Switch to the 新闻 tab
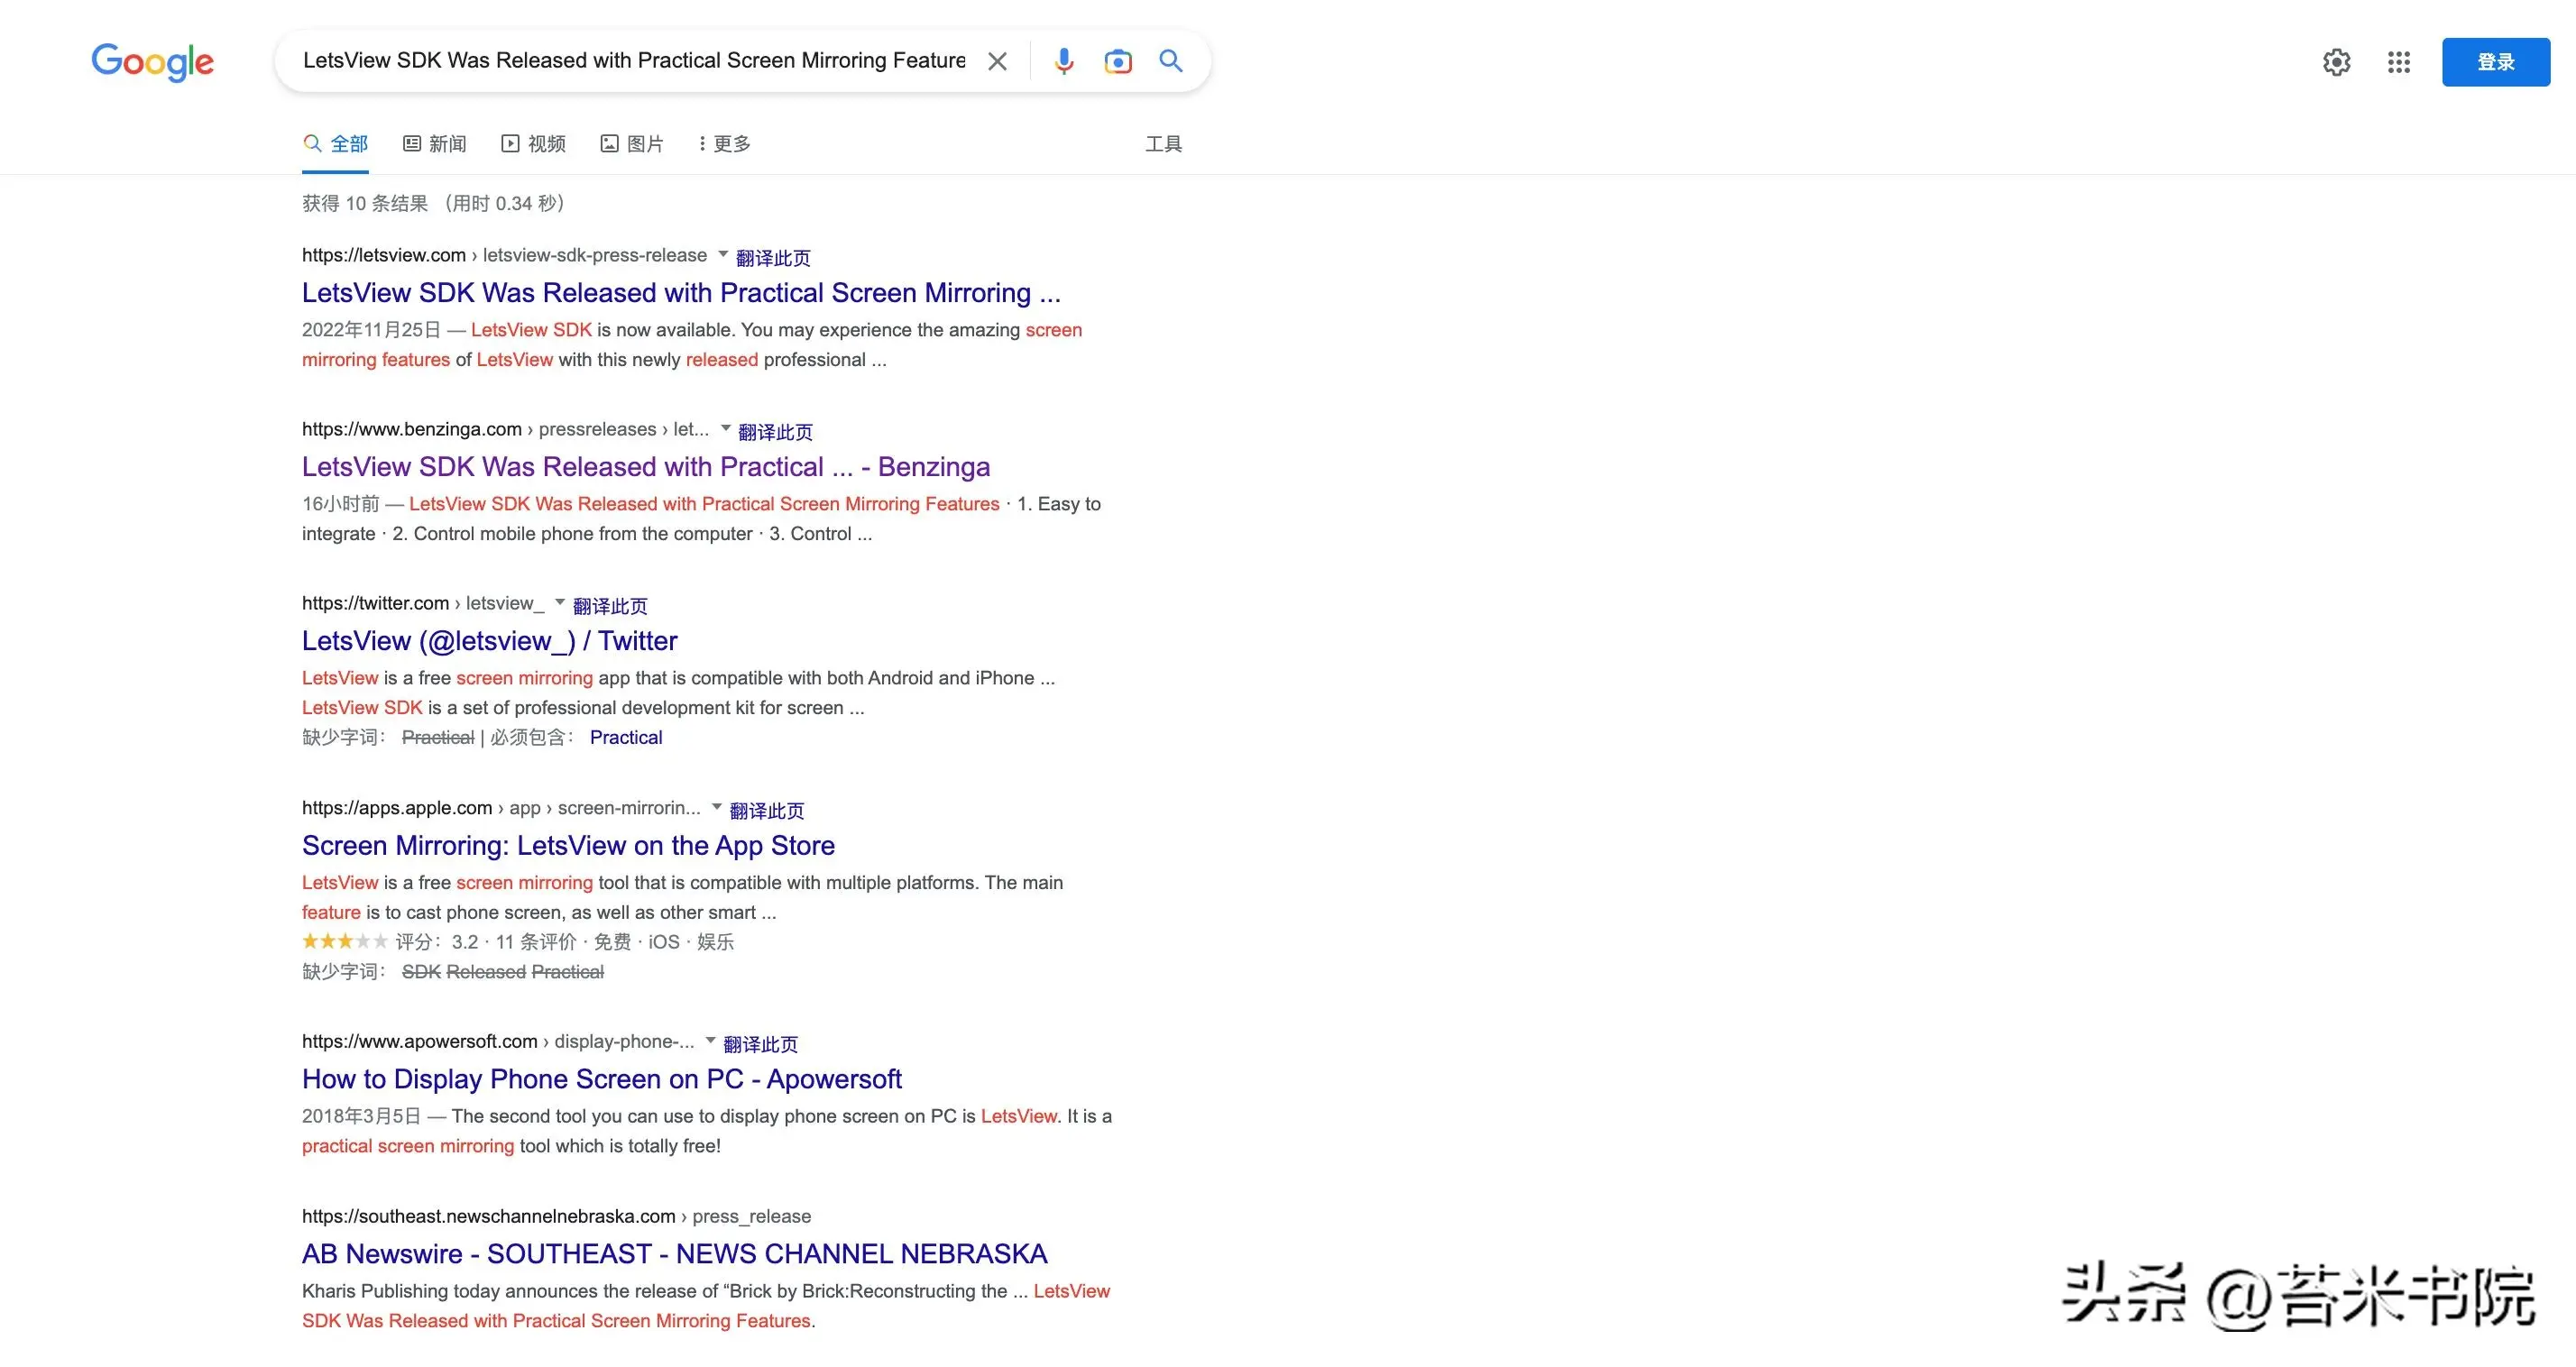Image resolution: width=2576 pixels, height=1367 pixels. (x=435, y=144)
